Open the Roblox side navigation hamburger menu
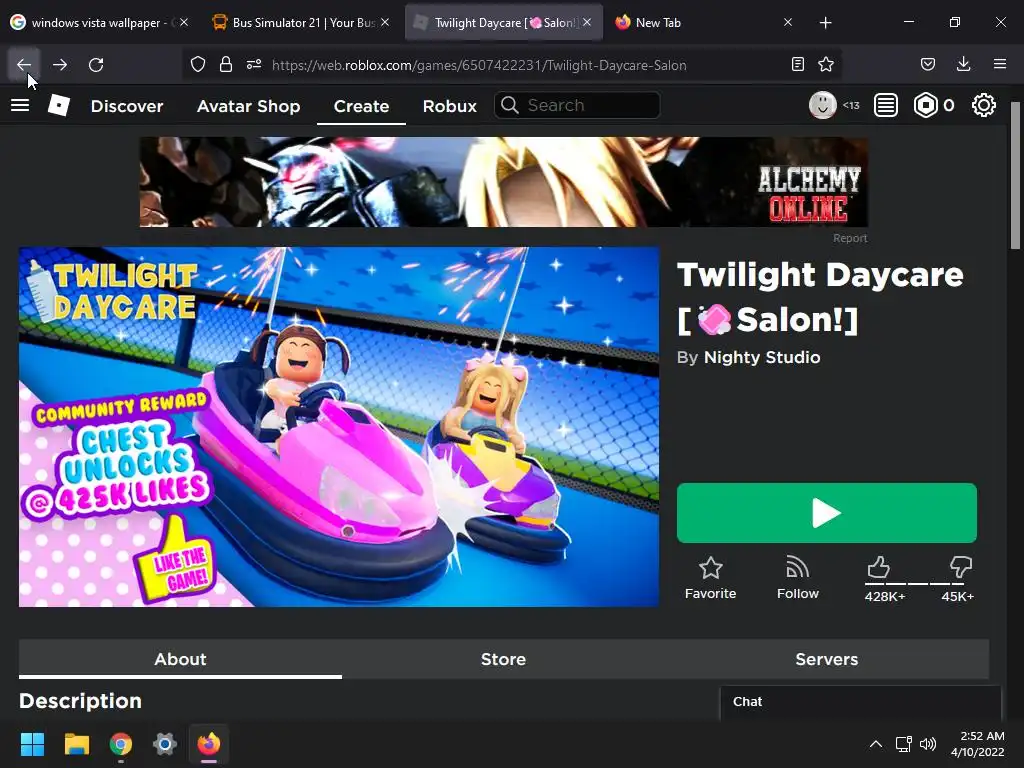Image resolution: width=1024 pixels, height=768 pixels. click(20, 105)
